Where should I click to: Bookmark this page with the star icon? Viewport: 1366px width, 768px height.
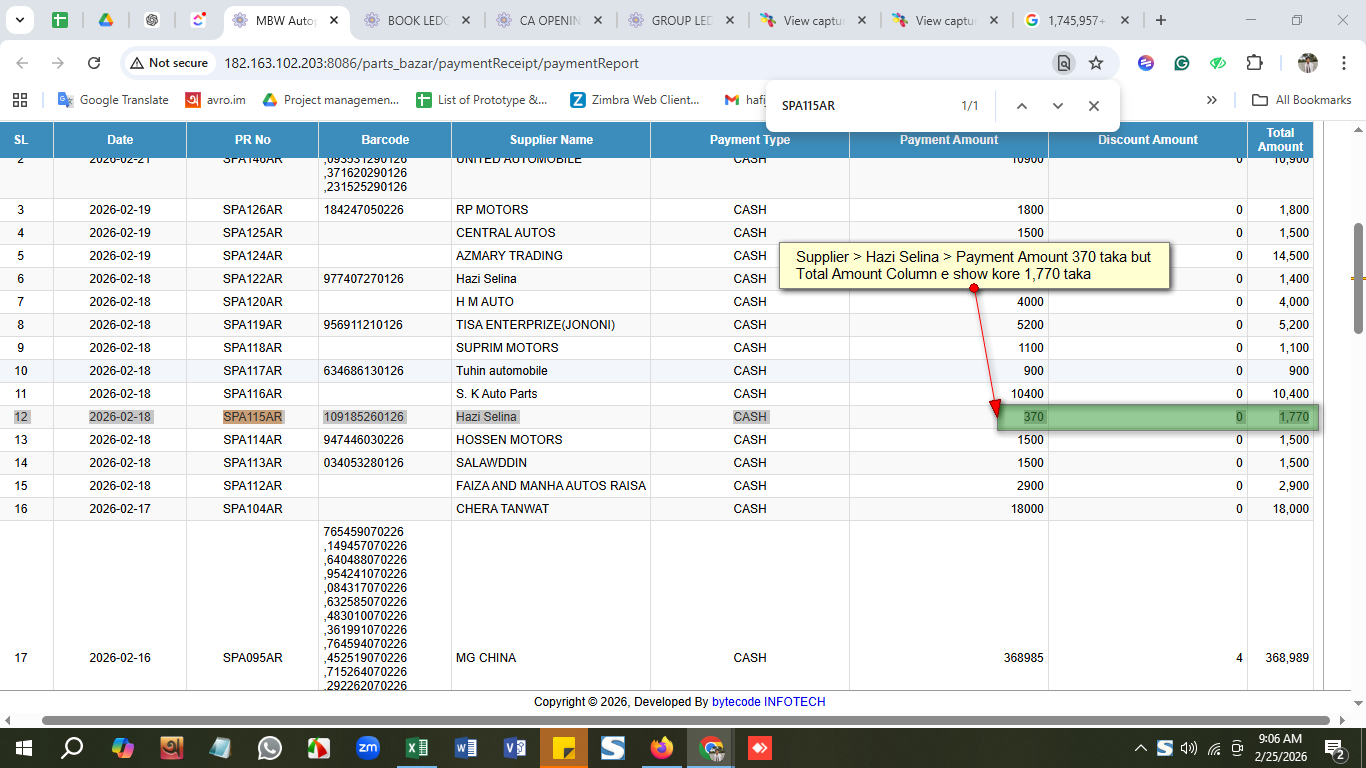pos(1096,63)
